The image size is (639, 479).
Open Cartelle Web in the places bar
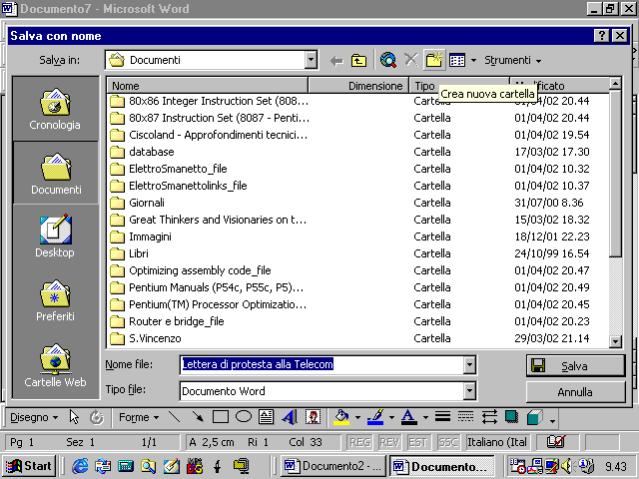[x=55, y=364]
